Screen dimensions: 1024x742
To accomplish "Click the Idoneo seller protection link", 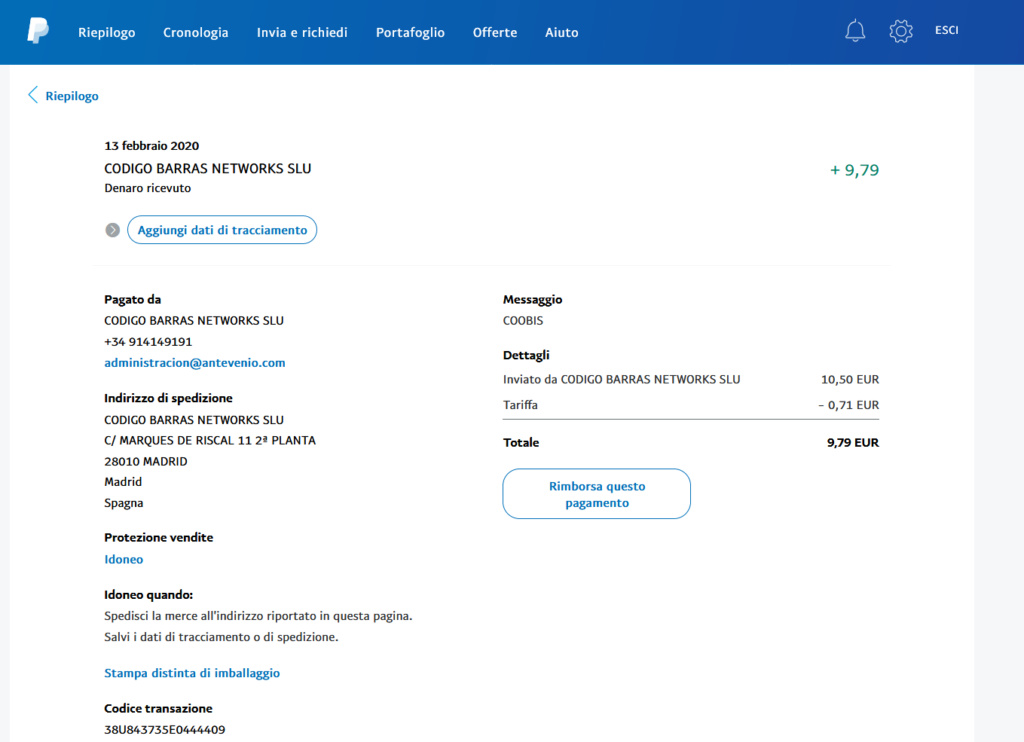I will (x=123, y=559).
